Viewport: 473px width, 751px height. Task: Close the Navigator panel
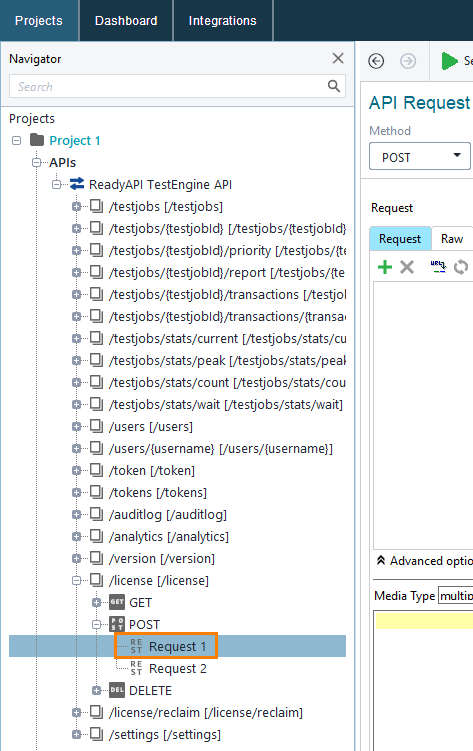pyautogui.click(x=338, y=58)
